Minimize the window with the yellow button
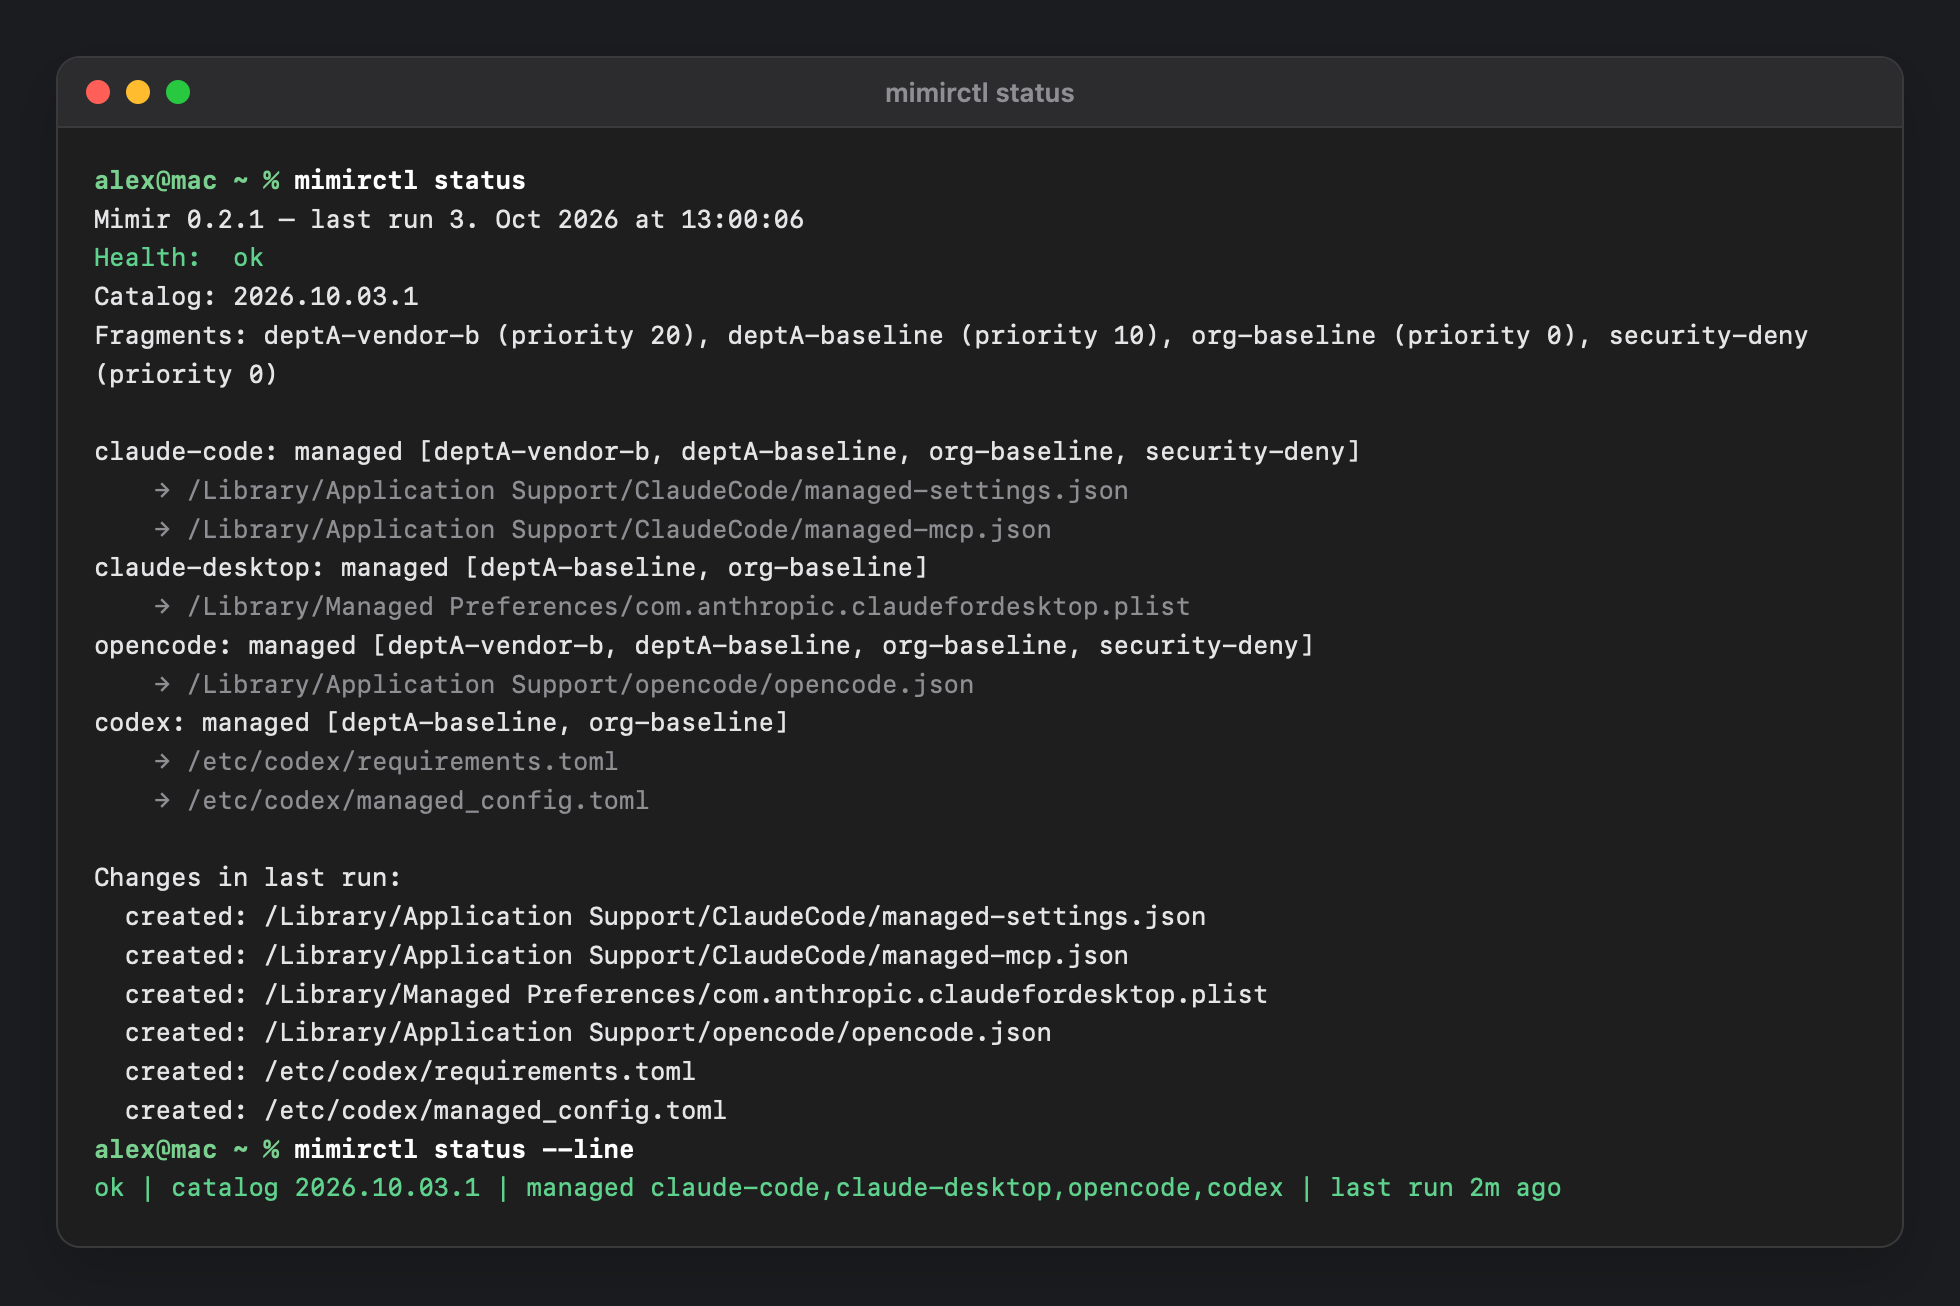 [138, 92]
